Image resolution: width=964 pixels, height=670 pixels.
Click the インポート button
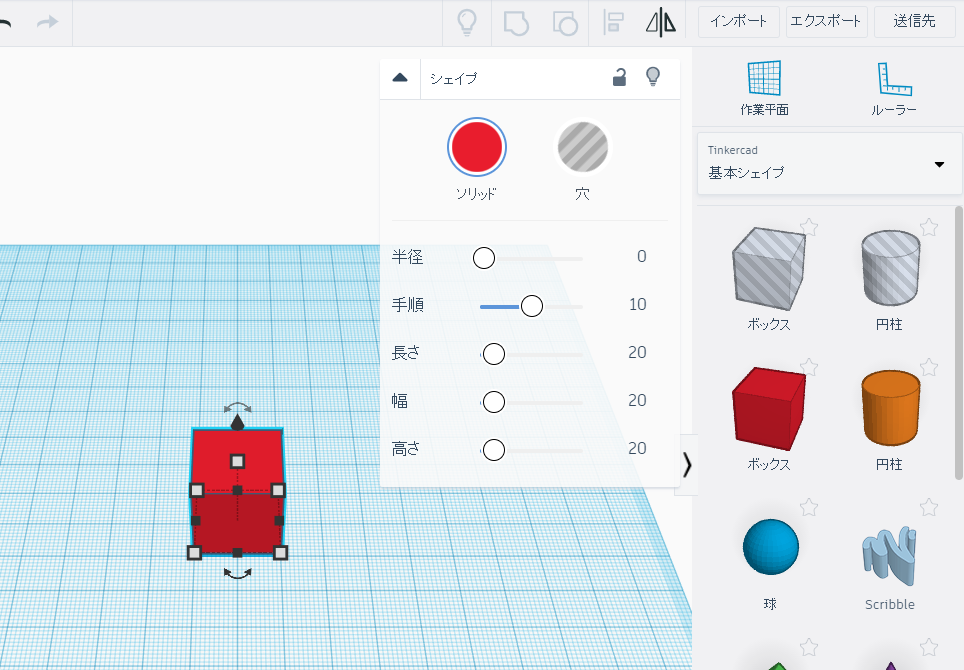[x=738, y=22]
